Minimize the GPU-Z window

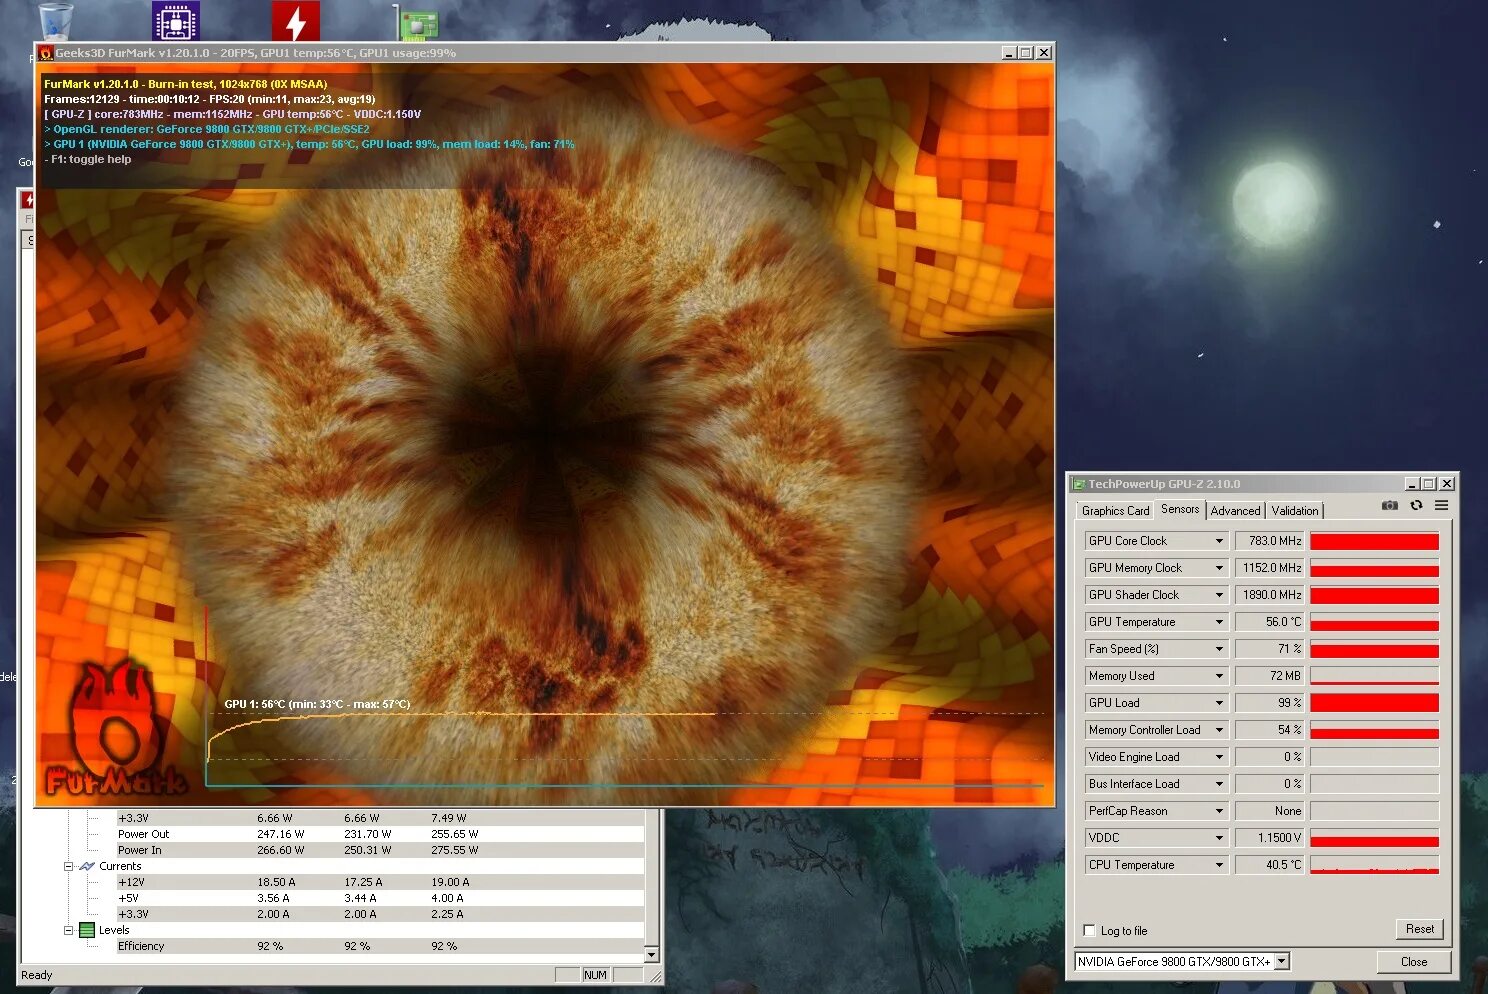pyautogui.click(x=1411, y=484)
